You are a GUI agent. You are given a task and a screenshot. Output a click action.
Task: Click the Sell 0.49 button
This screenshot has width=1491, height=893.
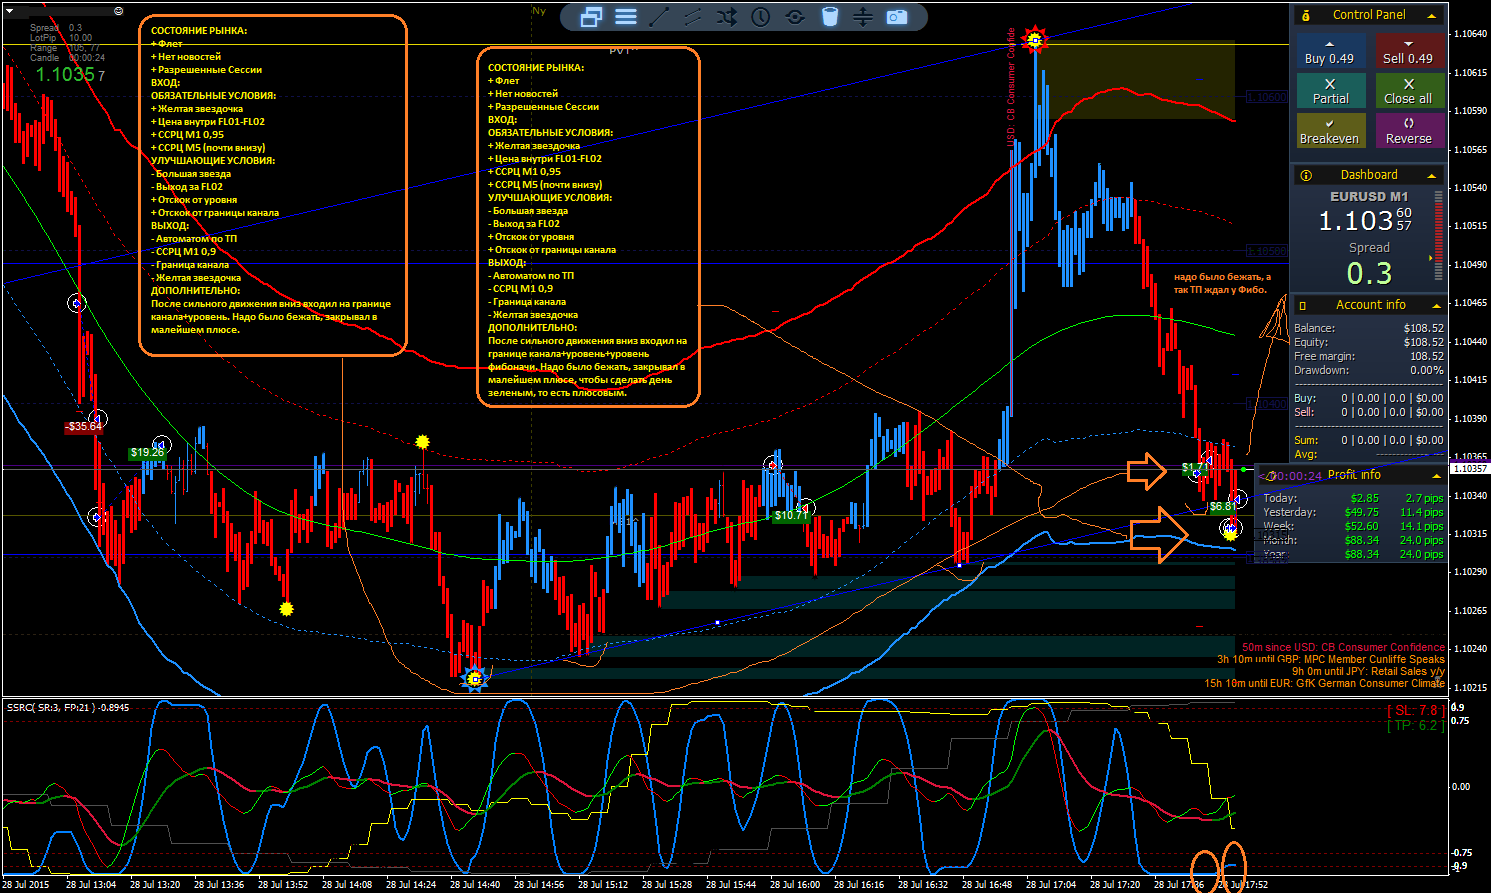[1408, 51]
